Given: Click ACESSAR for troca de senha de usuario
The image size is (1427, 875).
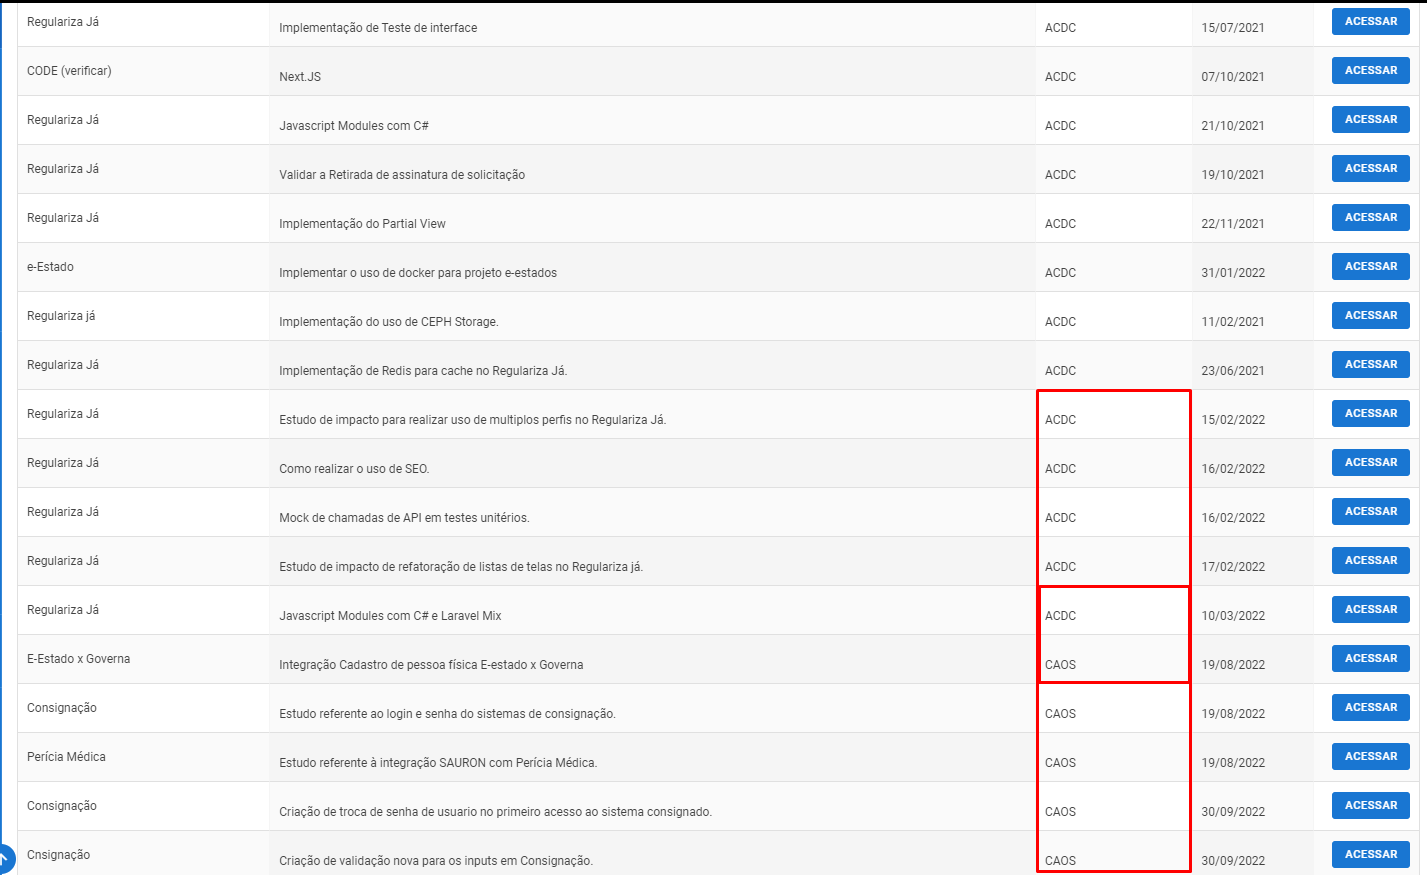Looking at the screenshot, I should pyautogui.click(x=1370, y=805).
